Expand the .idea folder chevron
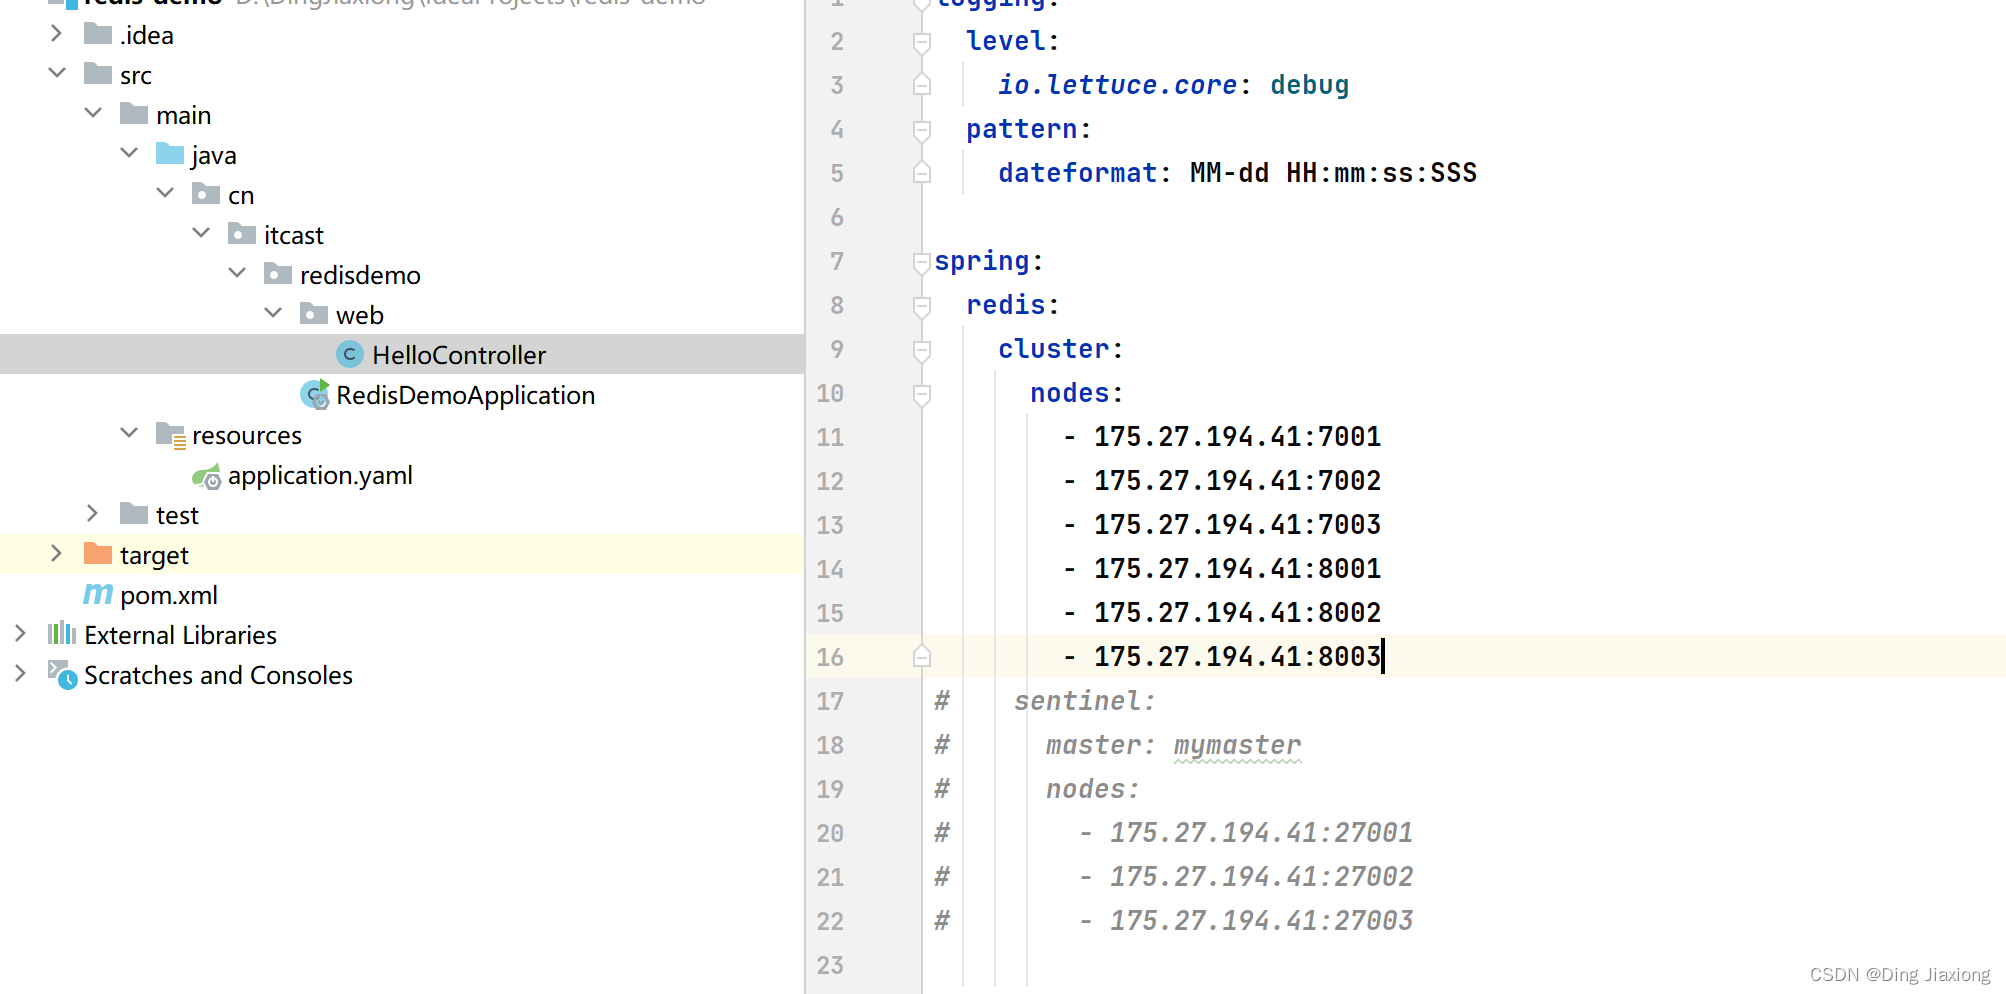This screenshot has width=2006, height=994. pyautogui.click(x=57, y=34)
